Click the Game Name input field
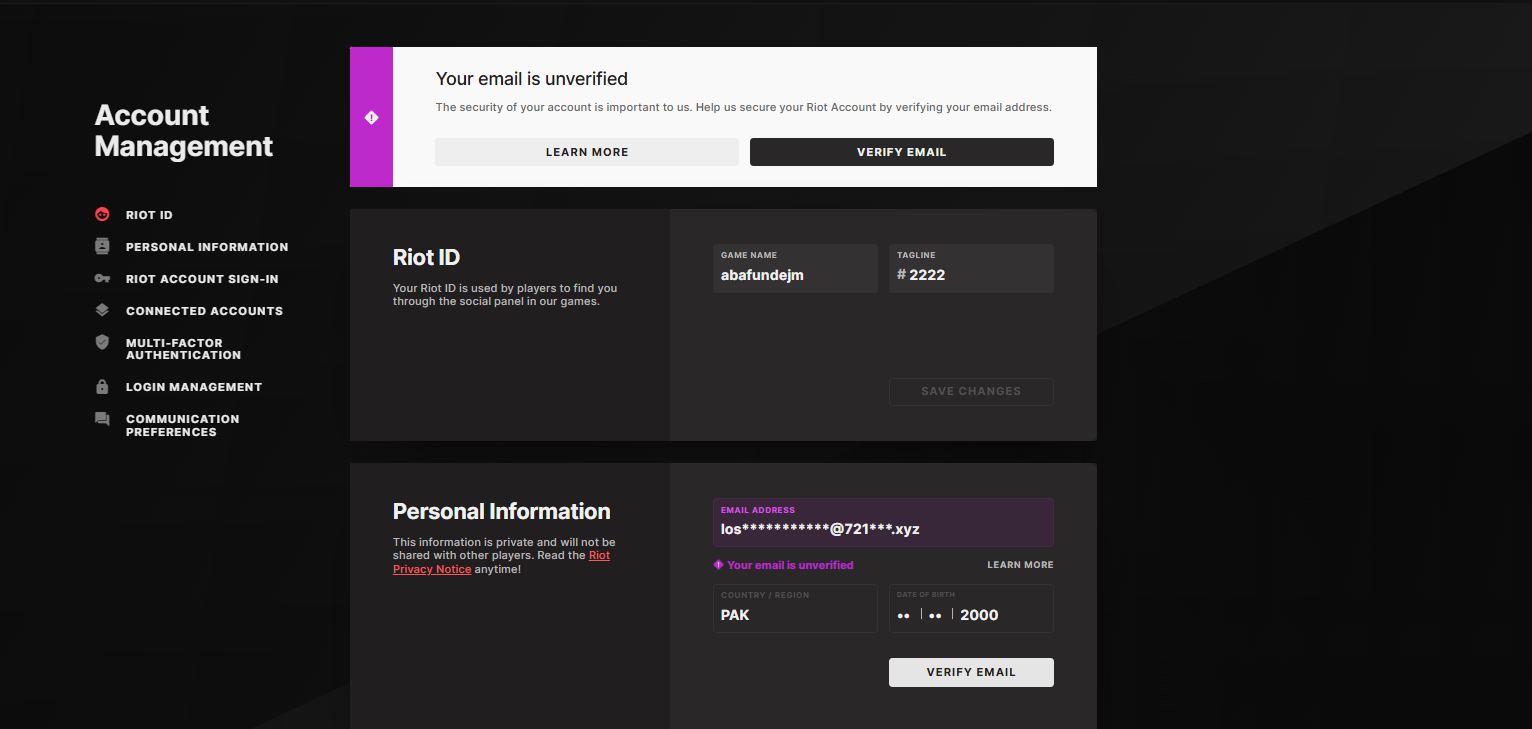Image resolution: width=1532 pixels, height=729 pixels. pos(795,268)
